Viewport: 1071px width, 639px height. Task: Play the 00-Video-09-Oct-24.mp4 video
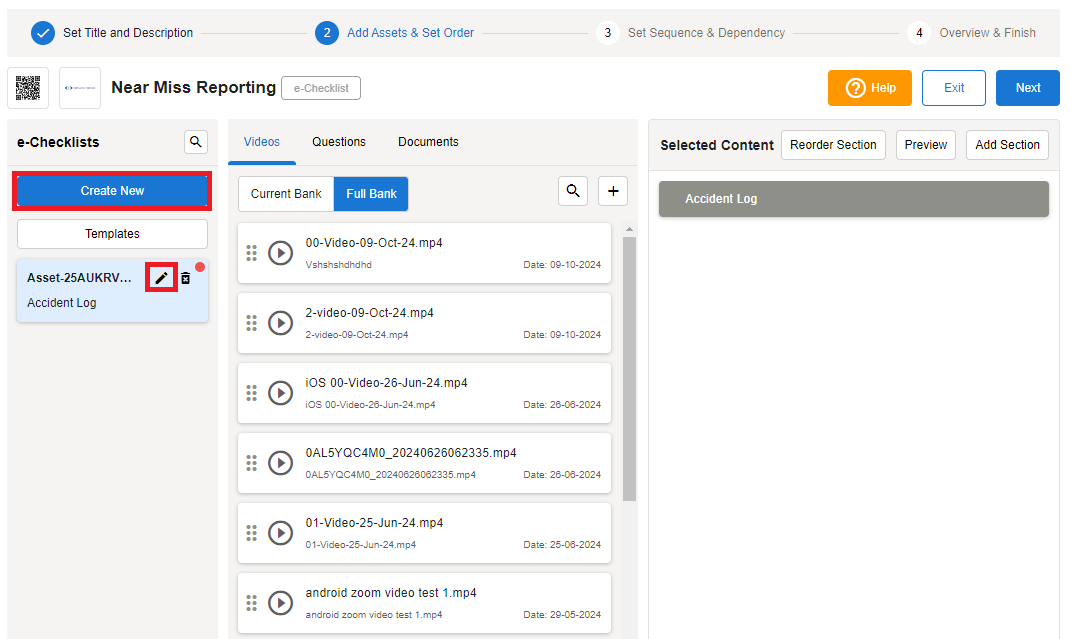click(x=280, y=253)
